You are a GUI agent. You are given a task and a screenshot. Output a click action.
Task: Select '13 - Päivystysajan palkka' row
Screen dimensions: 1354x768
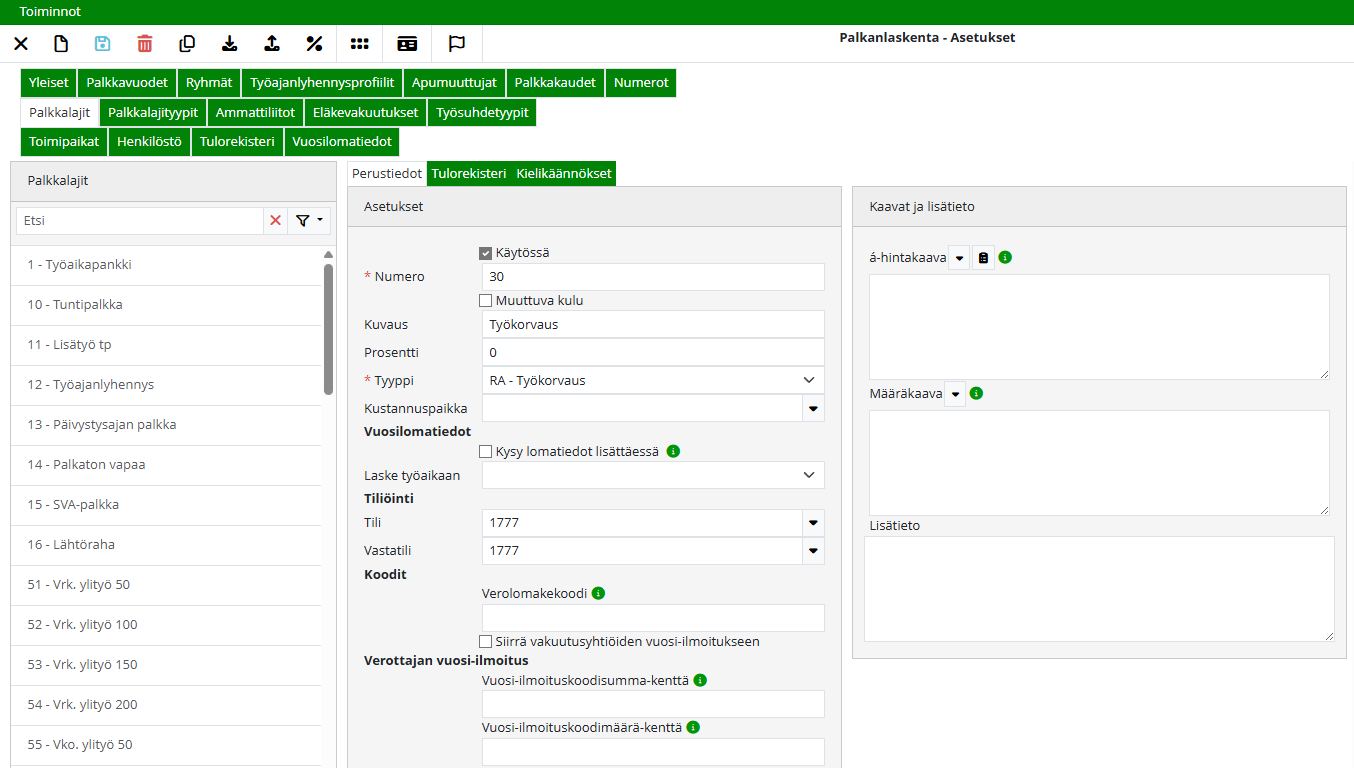point(166,425)
